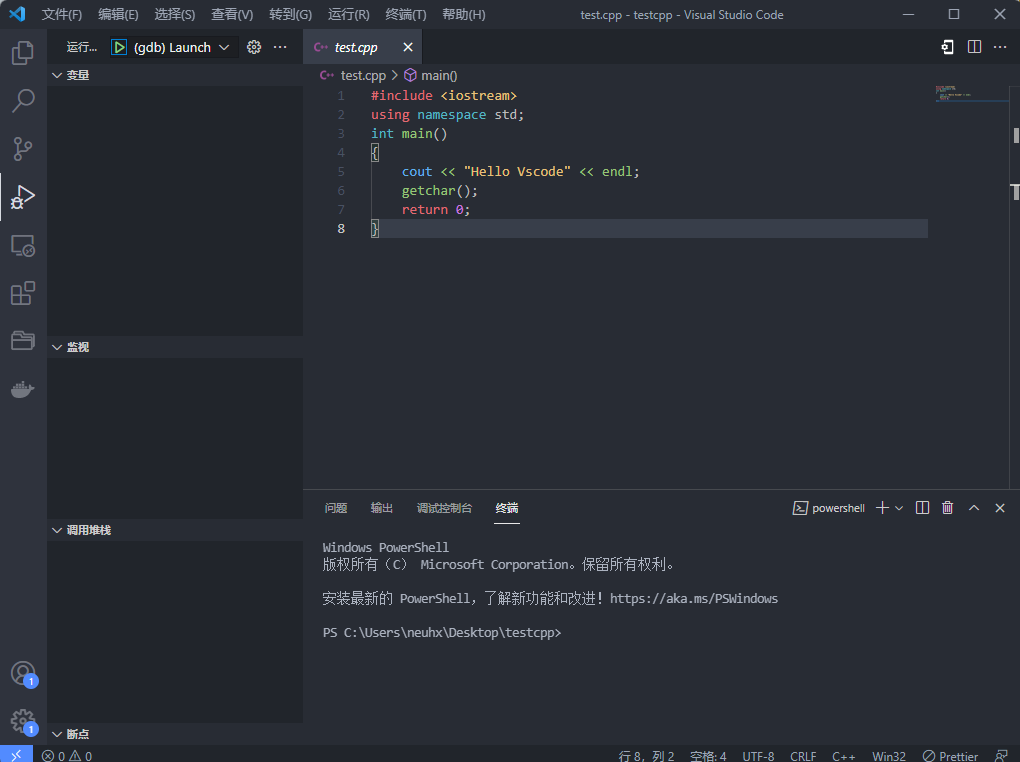Screen dimensions: 1020x762
Task: Start debugging with the green play icon
Action: click(119, 47)
